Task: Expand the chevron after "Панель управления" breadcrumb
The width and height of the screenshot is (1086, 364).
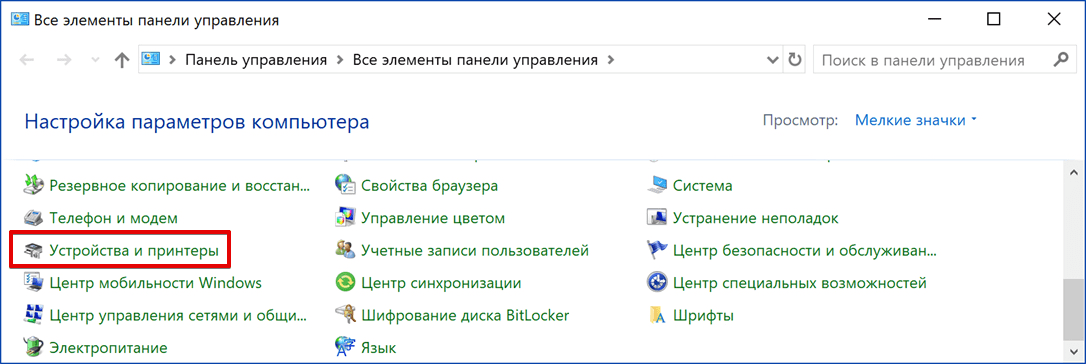Action: coord(339,60)
